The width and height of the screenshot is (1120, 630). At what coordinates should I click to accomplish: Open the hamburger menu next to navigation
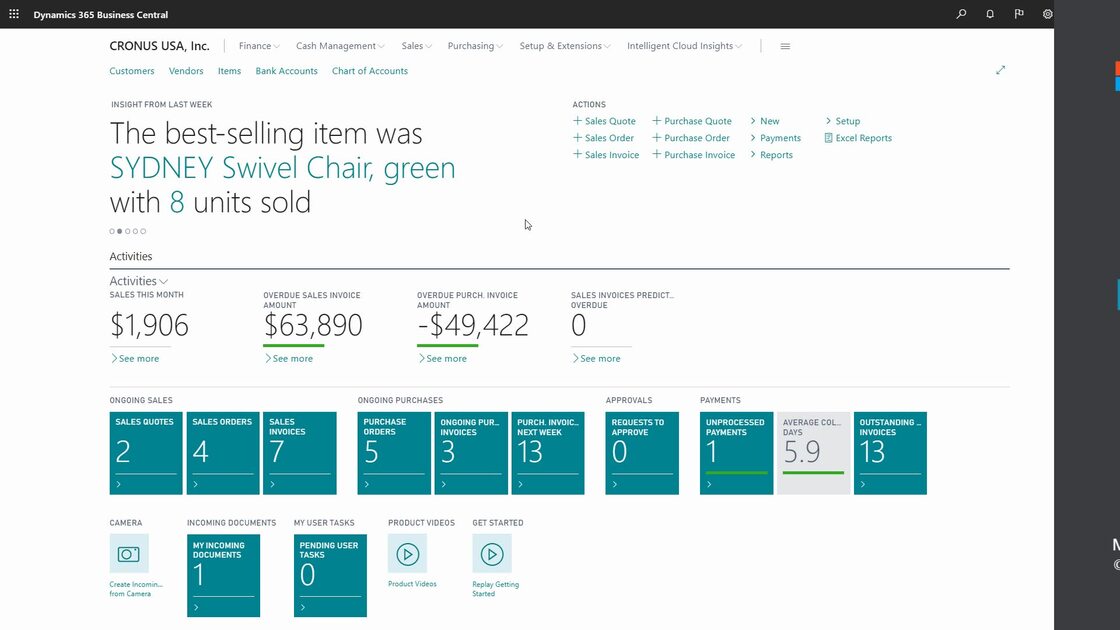pyautogui.click(x=785, y=45)
